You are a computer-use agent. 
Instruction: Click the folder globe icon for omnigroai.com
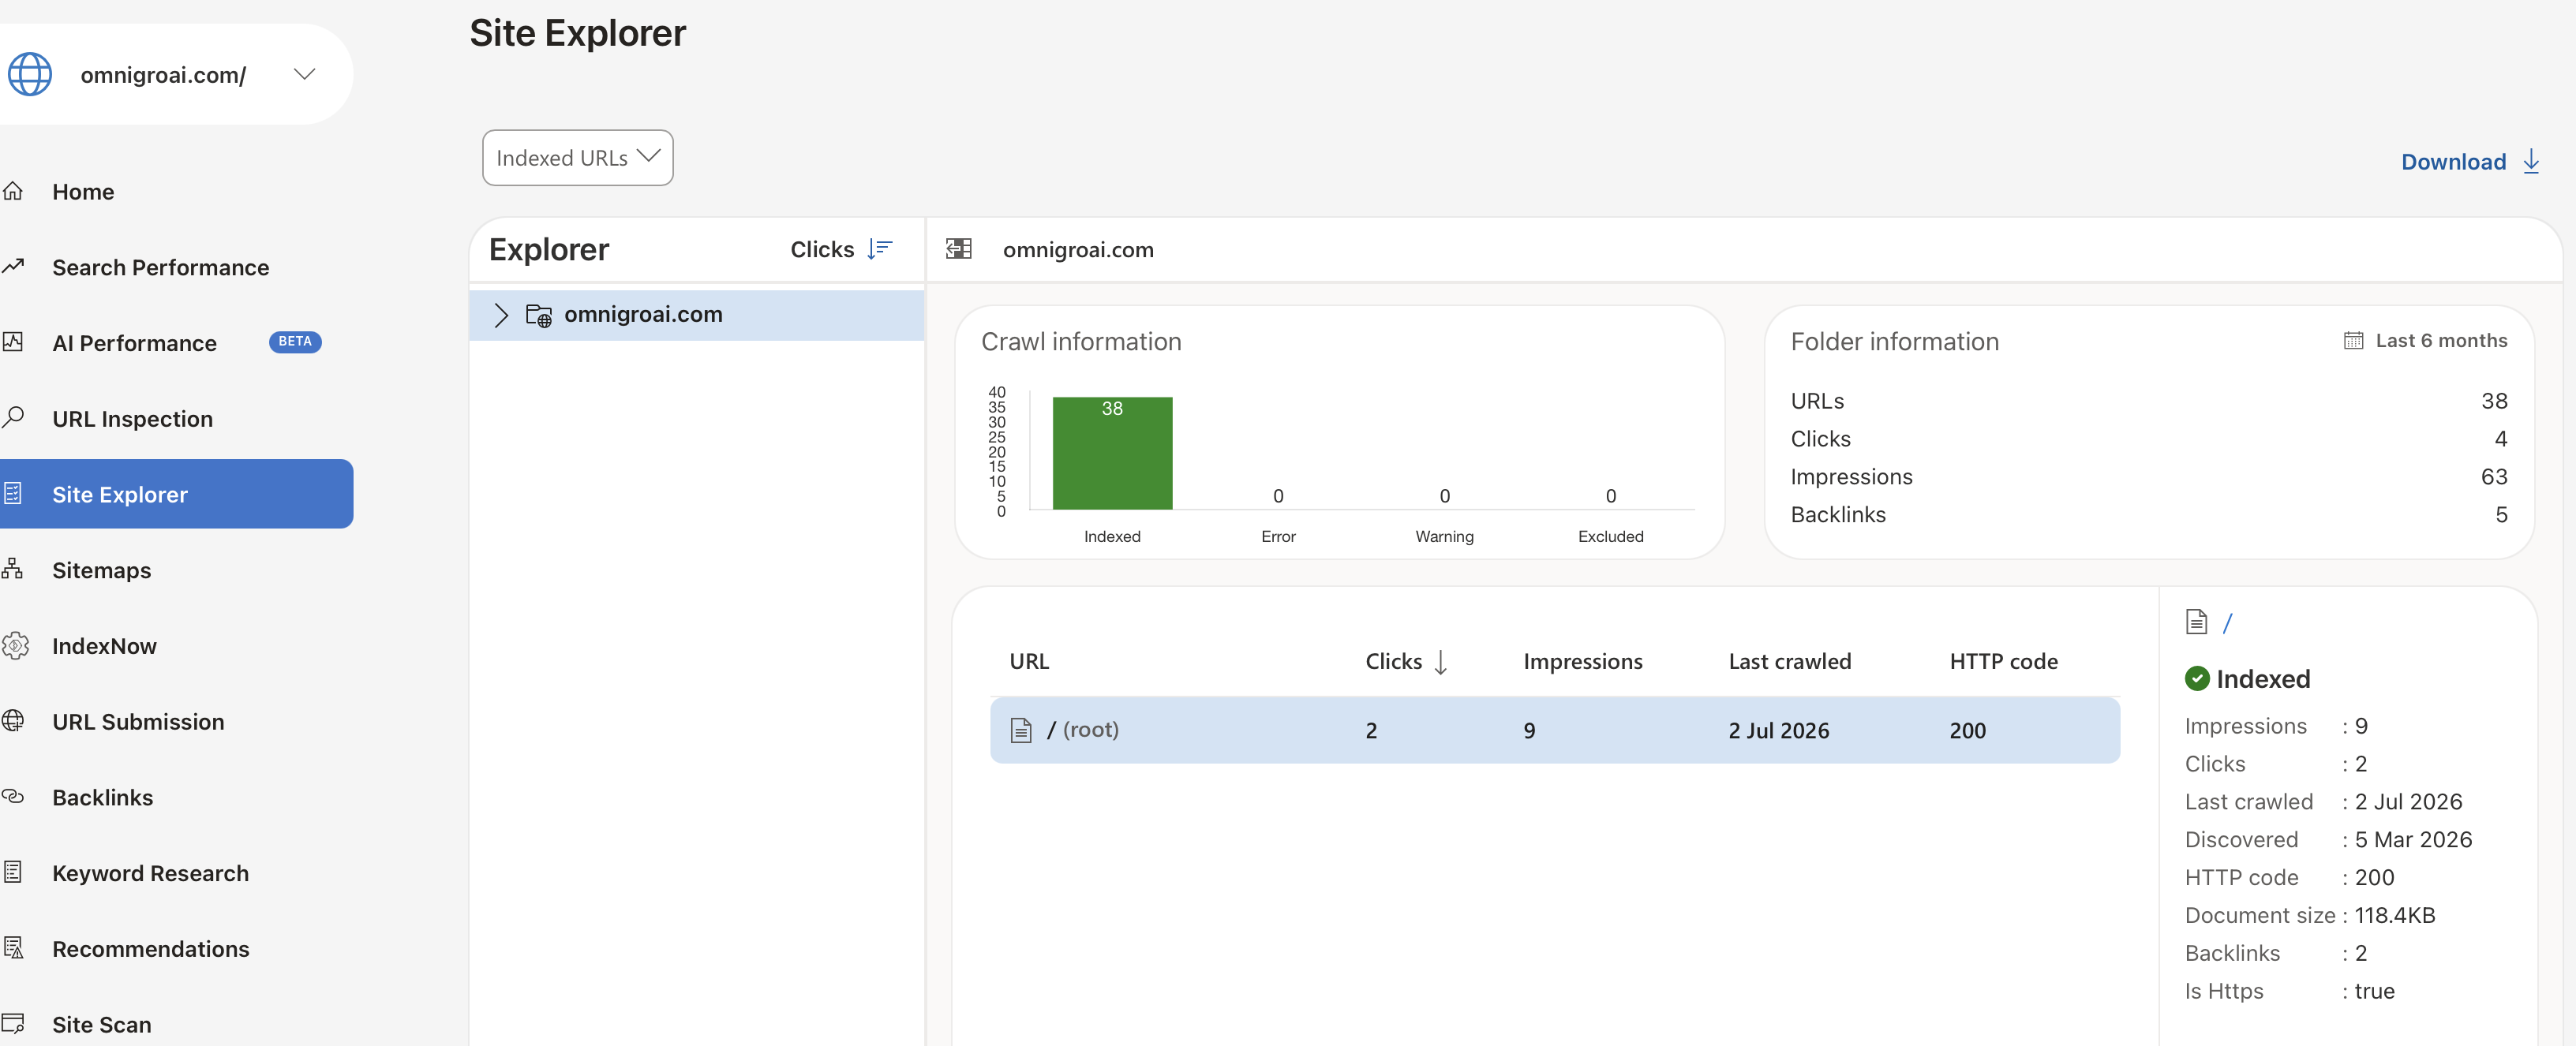point(539,315)
